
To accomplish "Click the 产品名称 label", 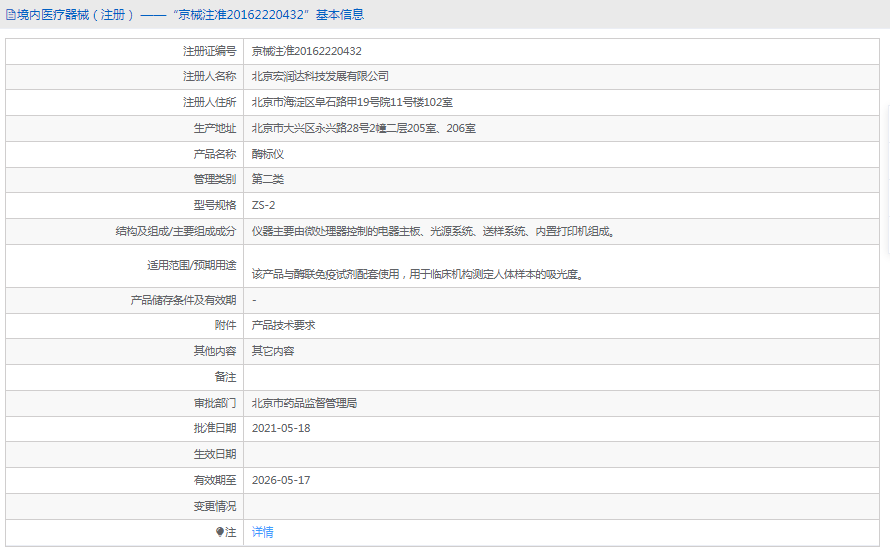I will (215, 154).
